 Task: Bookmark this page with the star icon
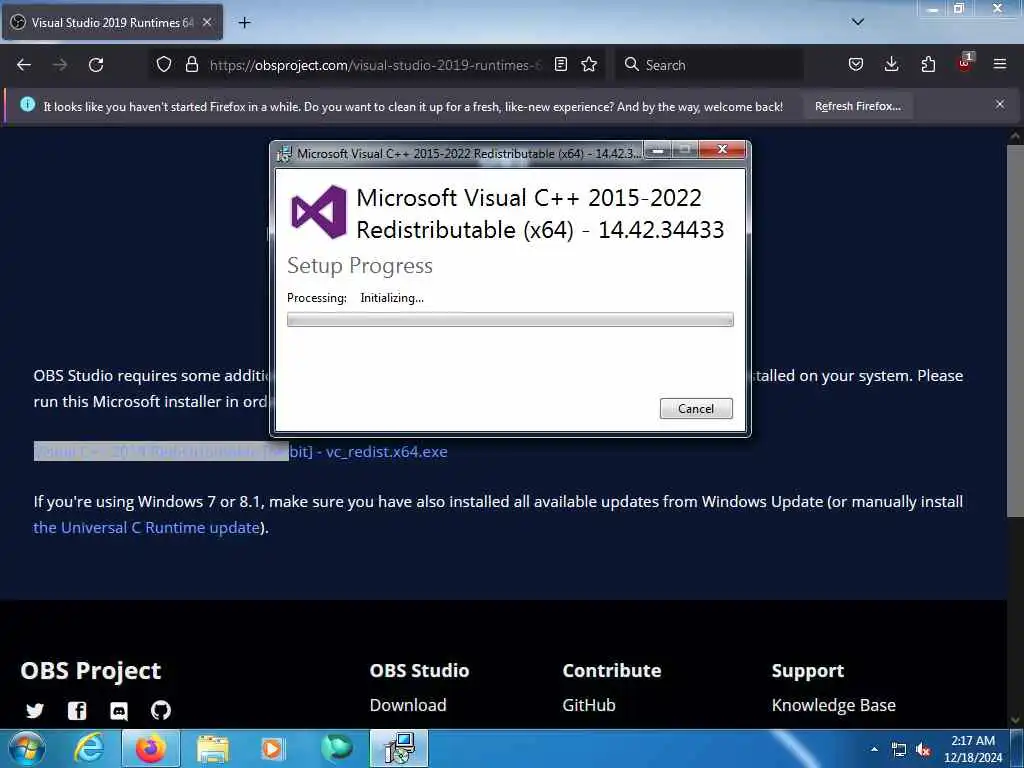(x=589, y=64)
